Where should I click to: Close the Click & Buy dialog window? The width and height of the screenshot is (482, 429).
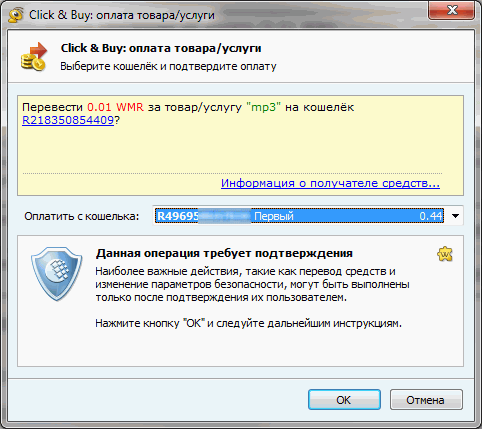point(452,11)
